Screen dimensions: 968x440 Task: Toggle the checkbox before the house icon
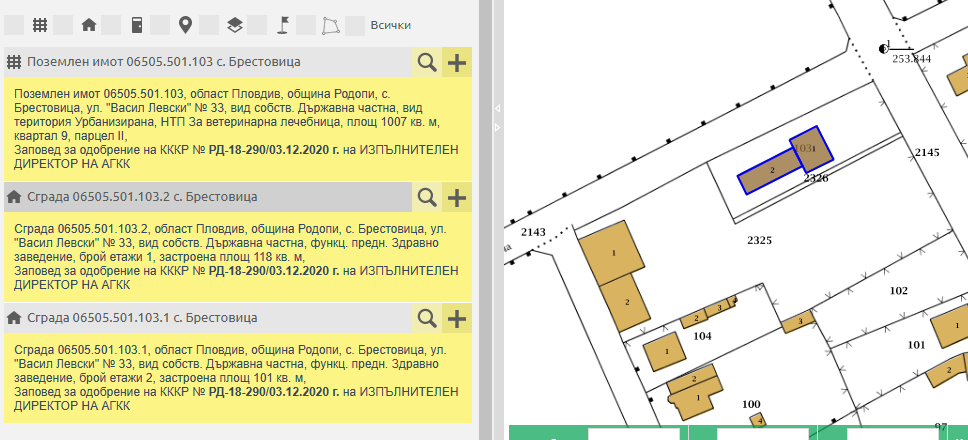click(64, 25)
